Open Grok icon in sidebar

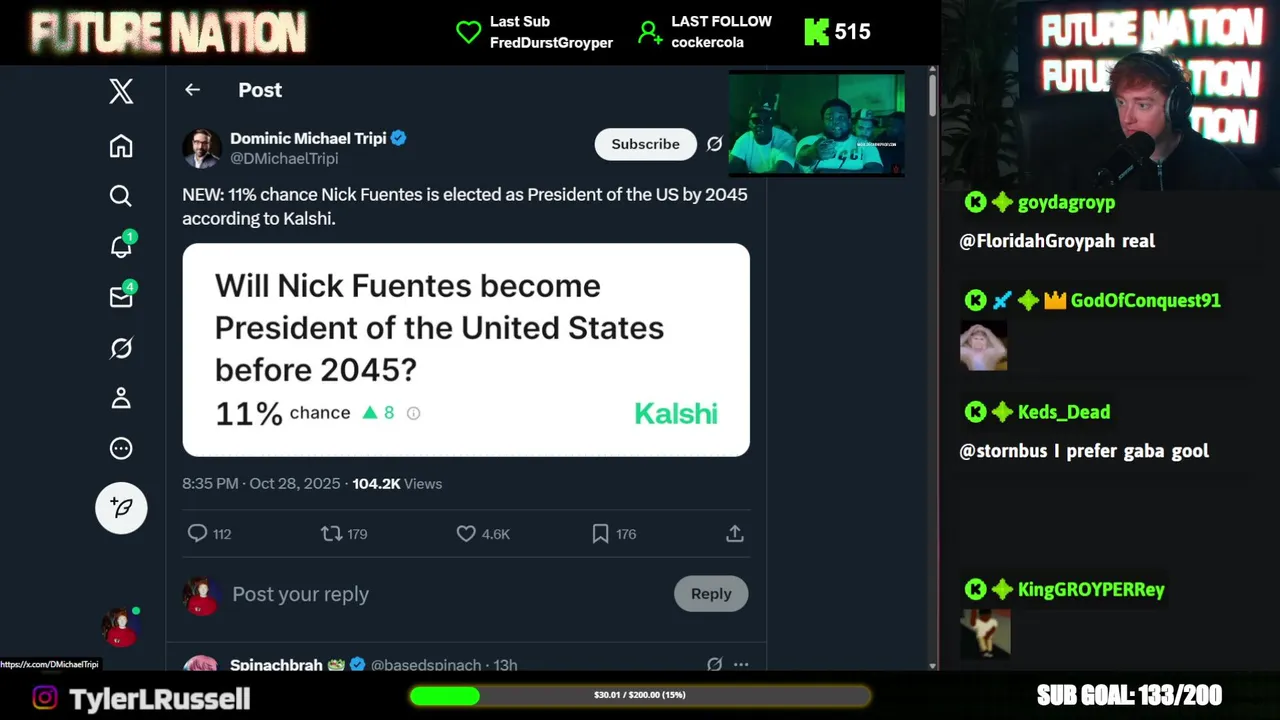tap(121, 348)
